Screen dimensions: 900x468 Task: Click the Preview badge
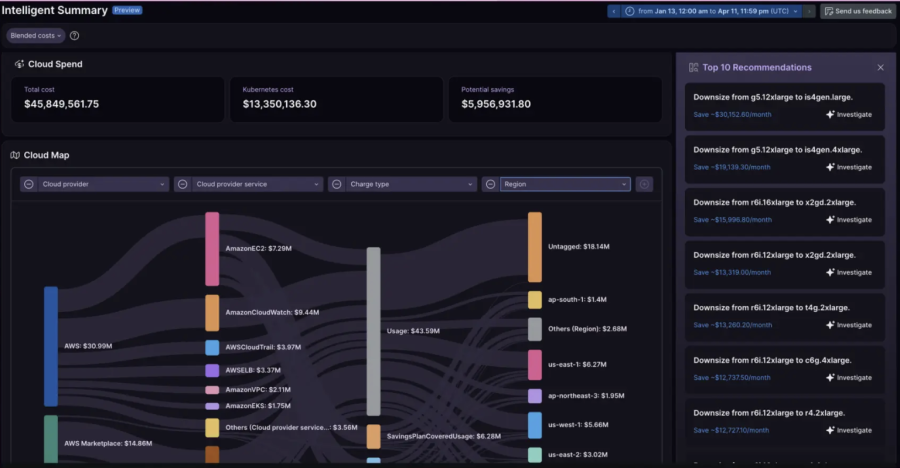tap(127, 10)
